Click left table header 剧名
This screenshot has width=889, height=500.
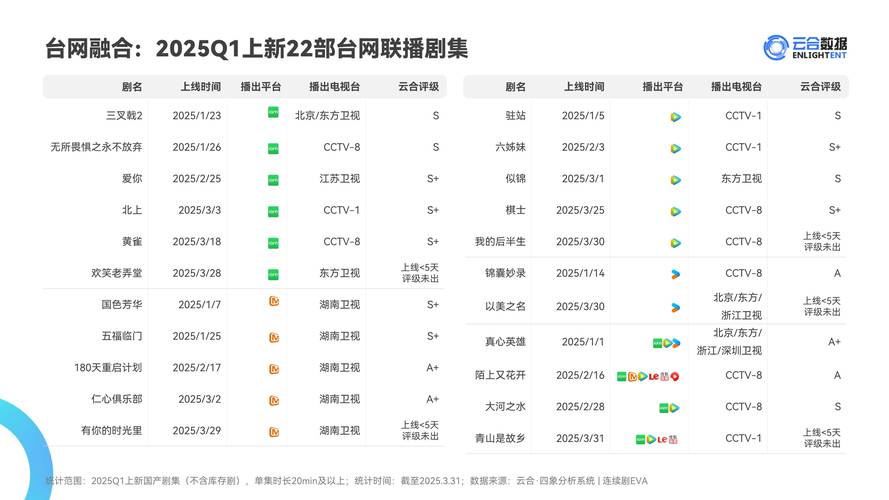tap(132, 87)
